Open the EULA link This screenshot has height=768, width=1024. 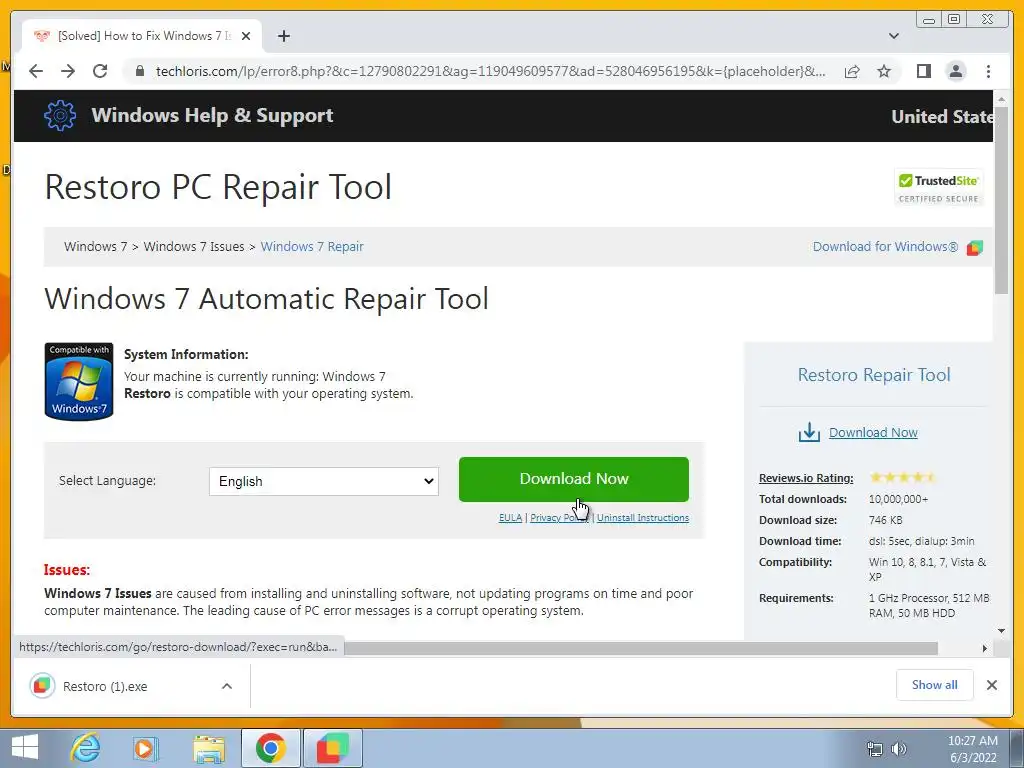point(510,517)
